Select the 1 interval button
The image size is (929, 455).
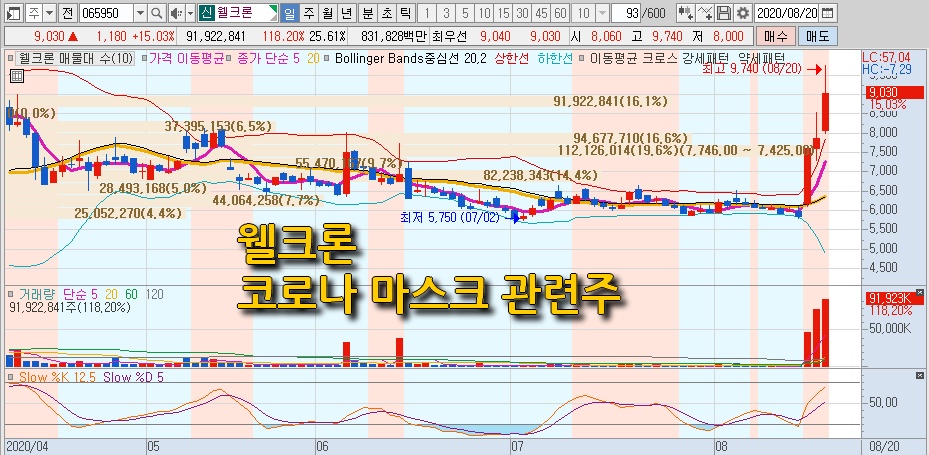[428, 12]
